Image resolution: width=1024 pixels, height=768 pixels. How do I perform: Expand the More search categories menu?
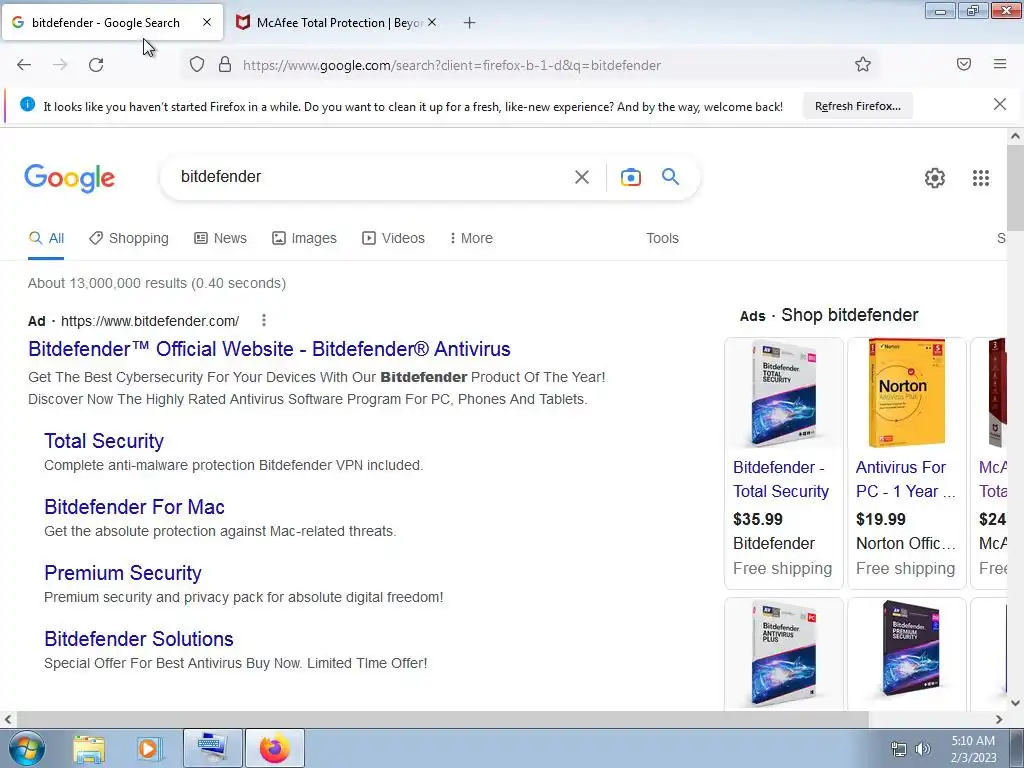(x=471, y=238)
